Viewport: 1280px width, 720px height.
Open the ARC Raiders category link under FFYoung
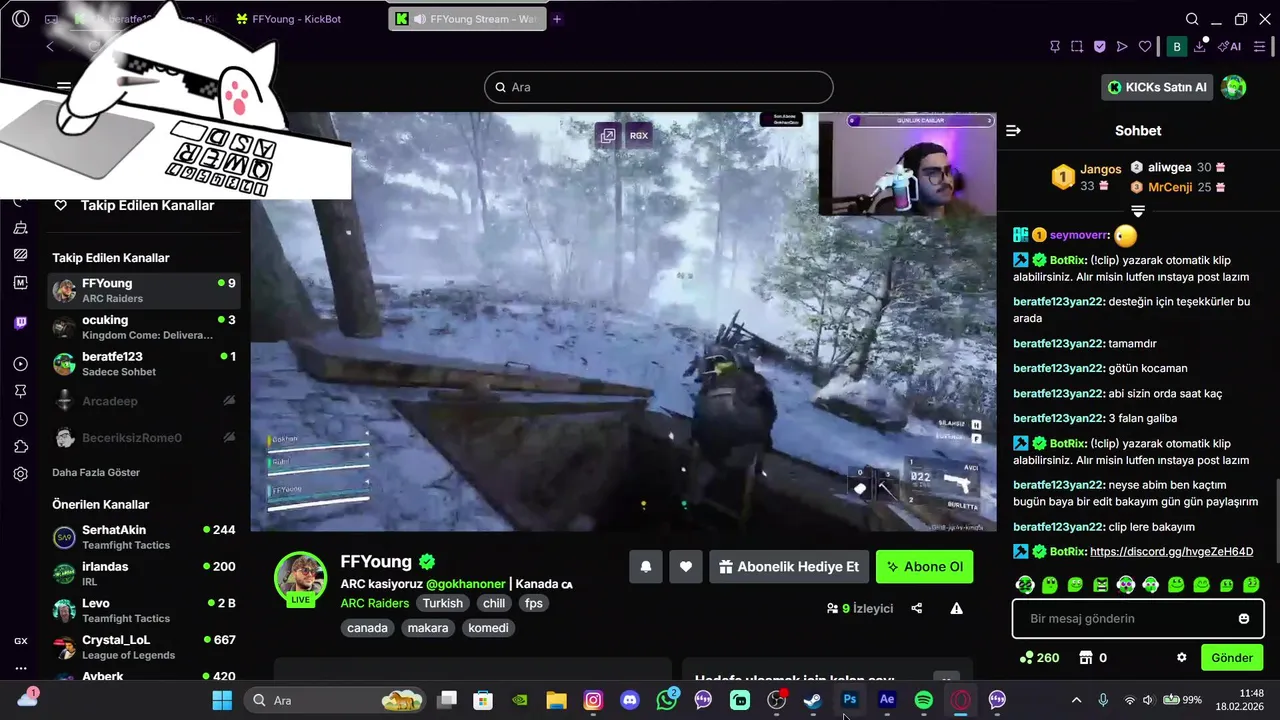click(x=375, y=603)
